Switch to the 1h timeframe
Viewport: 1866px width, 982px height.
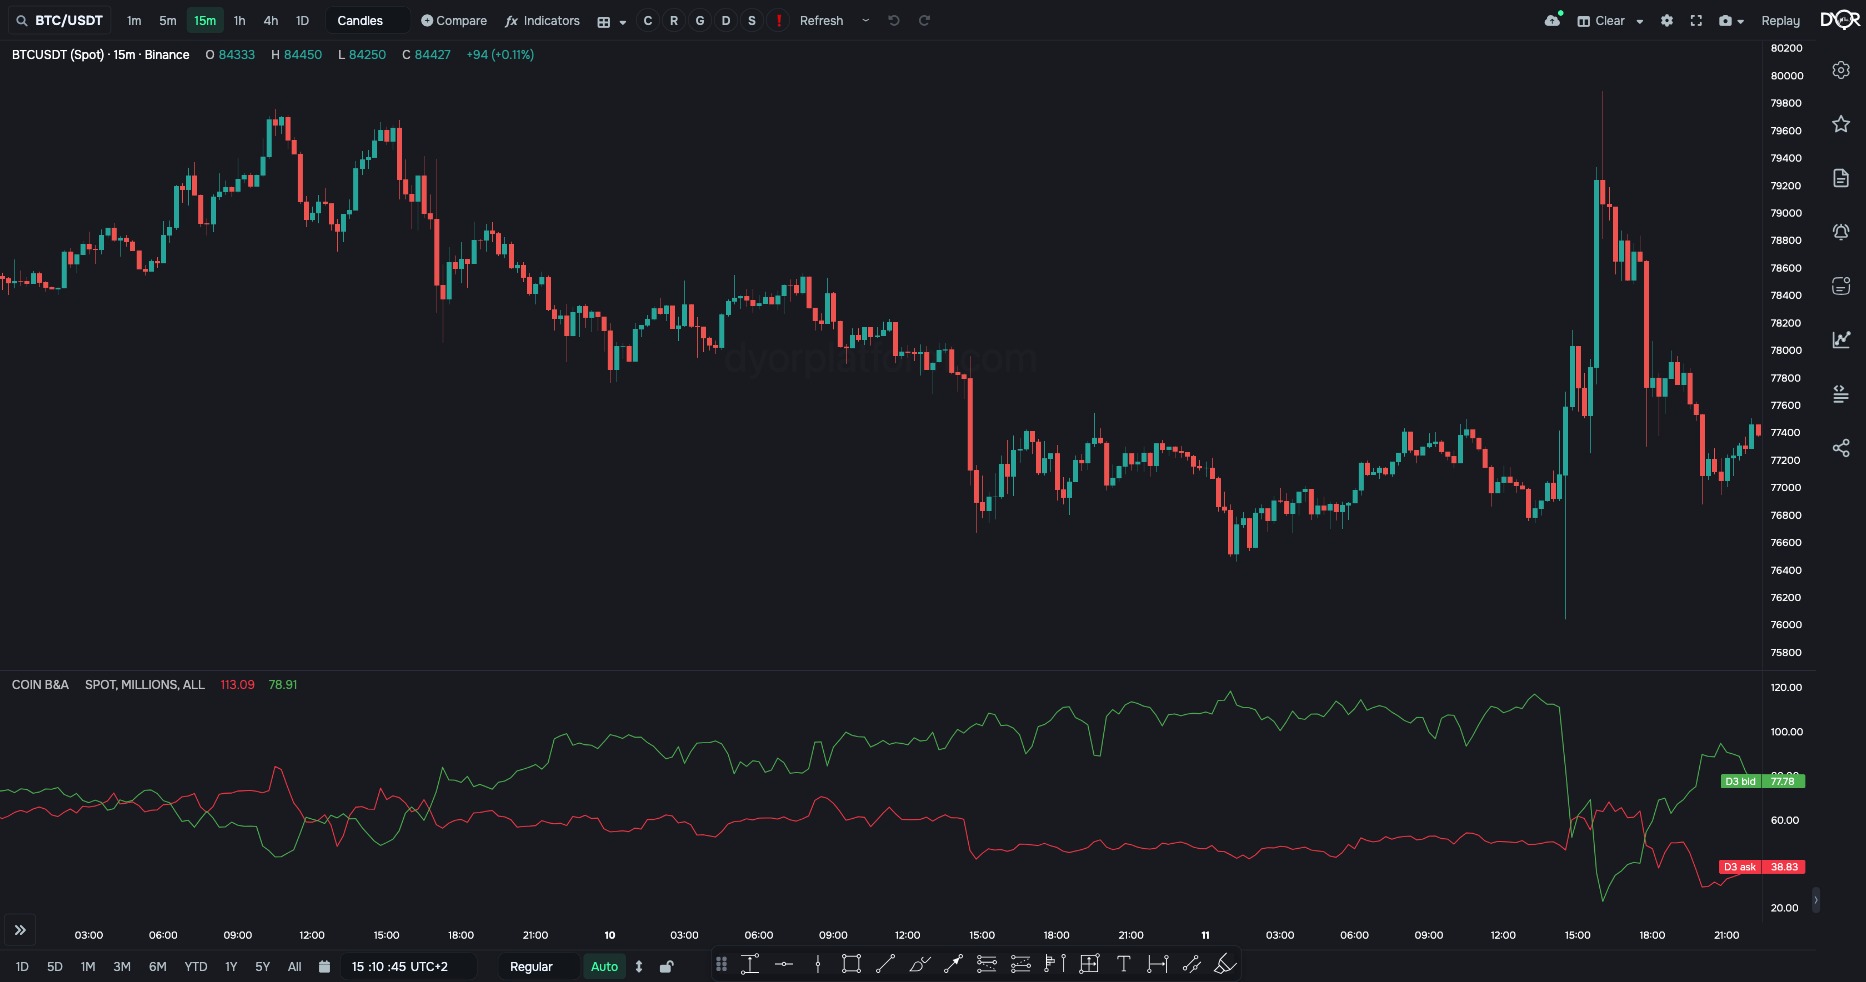pyautogui.click(x=239, y=21)
